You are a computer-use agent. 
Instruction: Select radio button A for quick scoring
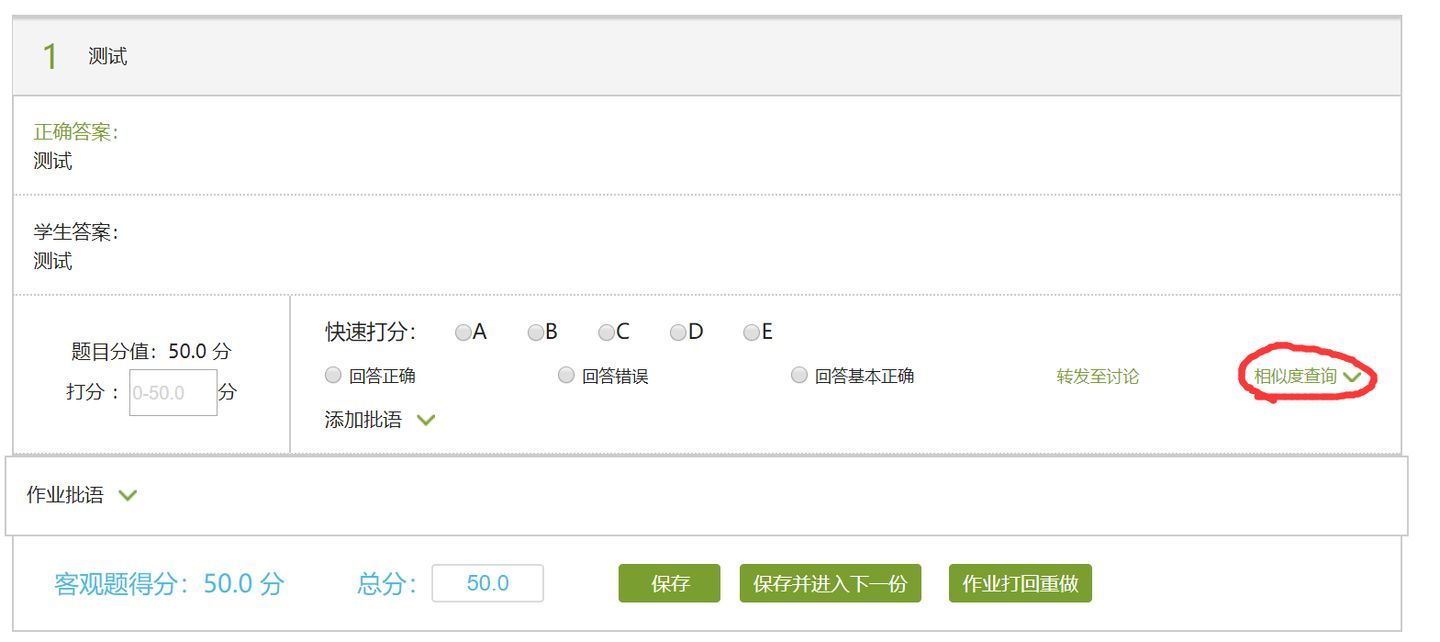tap(461, 331)
